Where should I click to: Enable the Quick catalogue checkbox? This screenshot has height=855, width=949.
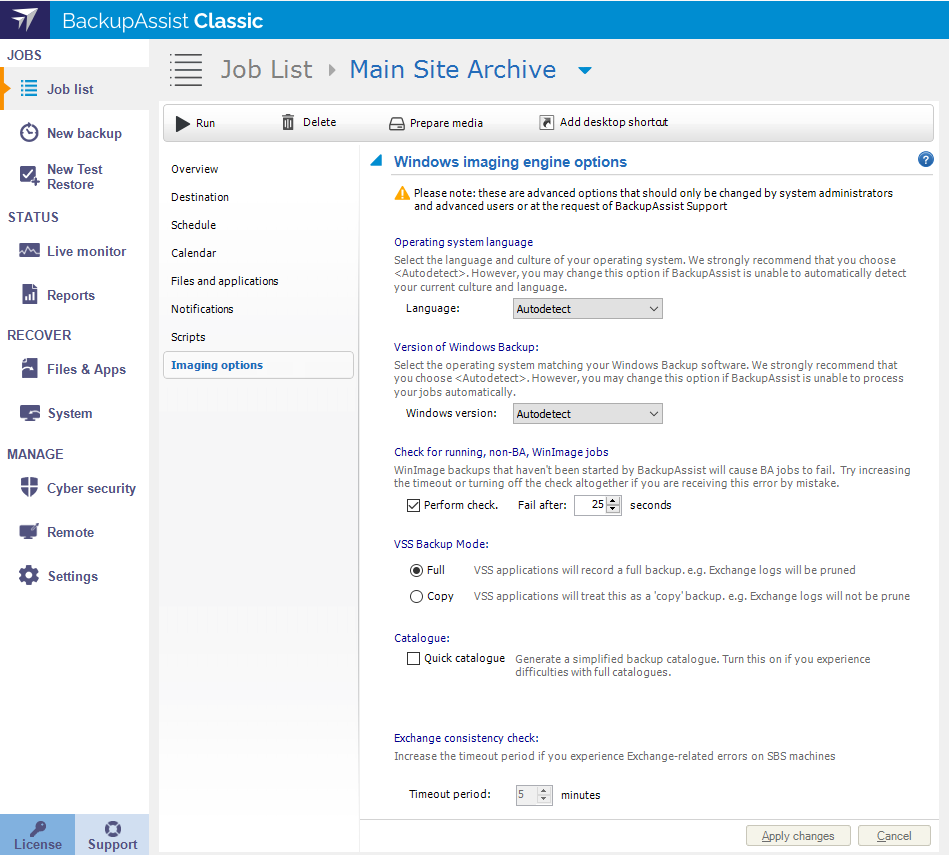pos(413,658)
